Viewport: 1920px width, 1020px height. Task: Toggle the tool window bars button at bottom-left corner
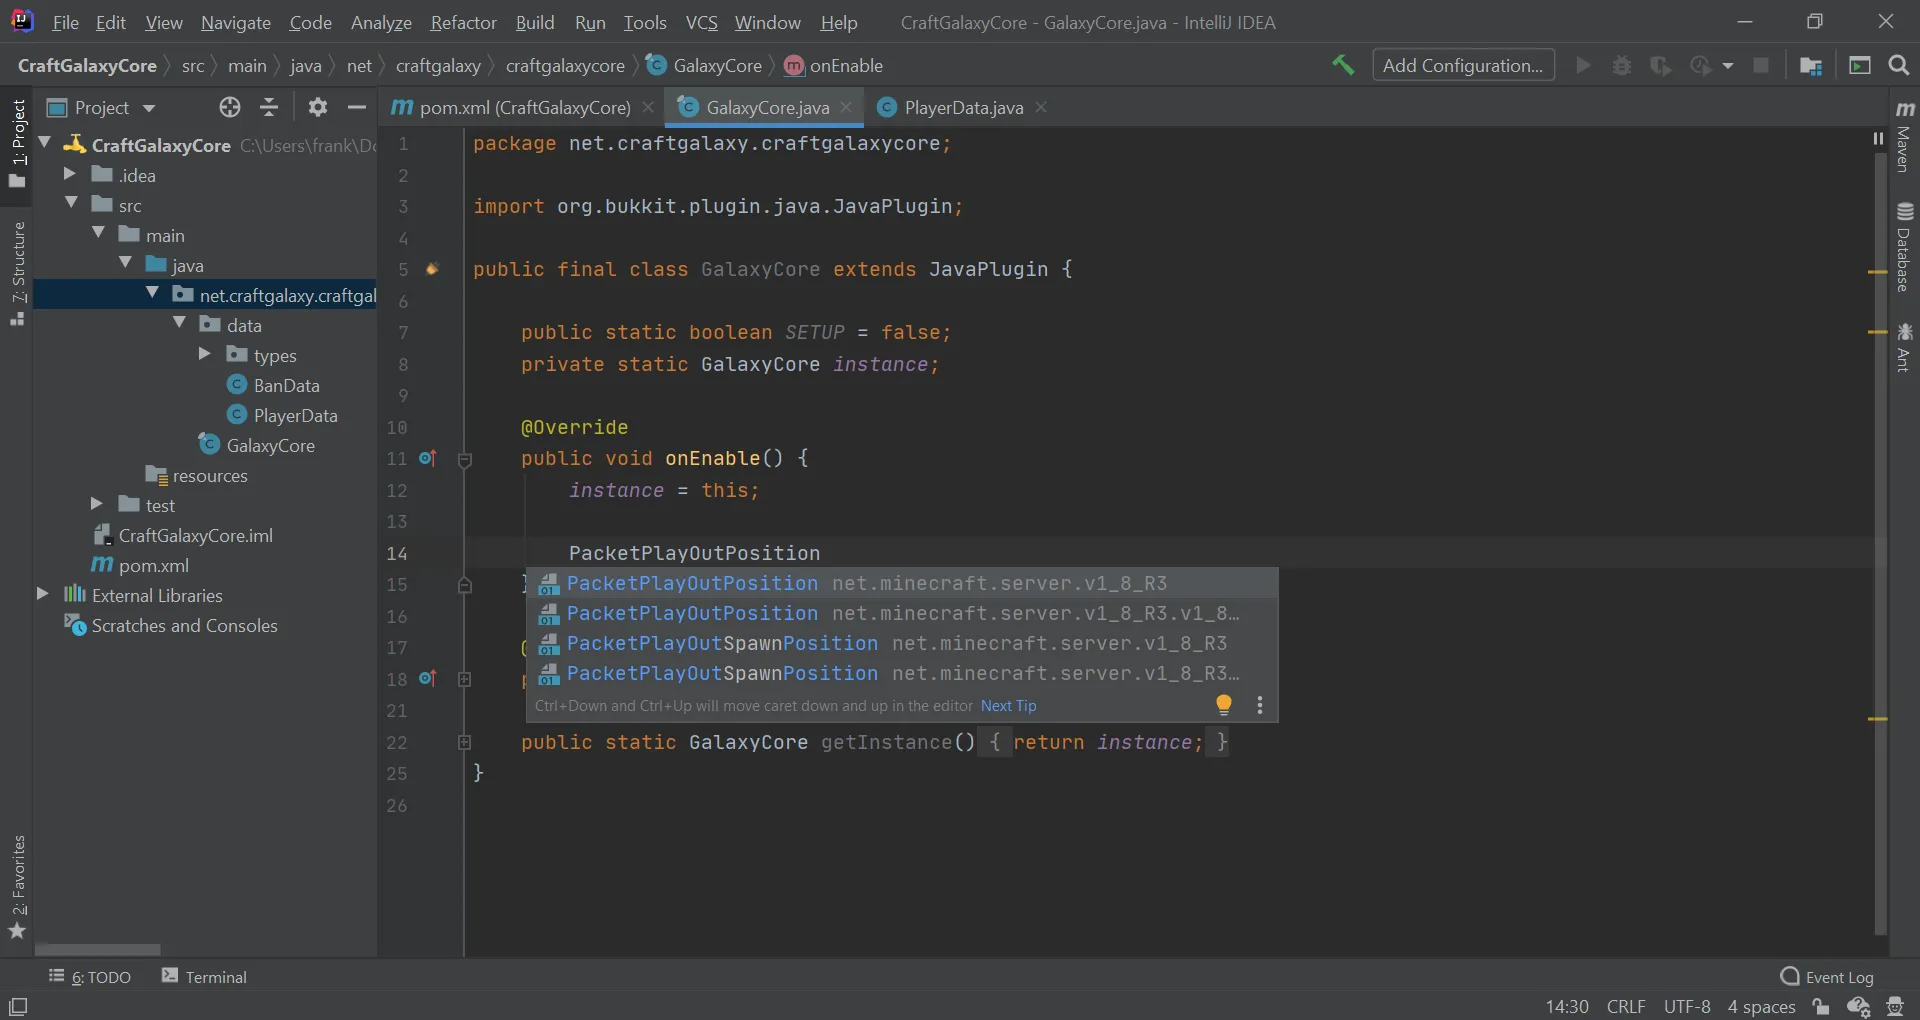[x=18, y=1006]
